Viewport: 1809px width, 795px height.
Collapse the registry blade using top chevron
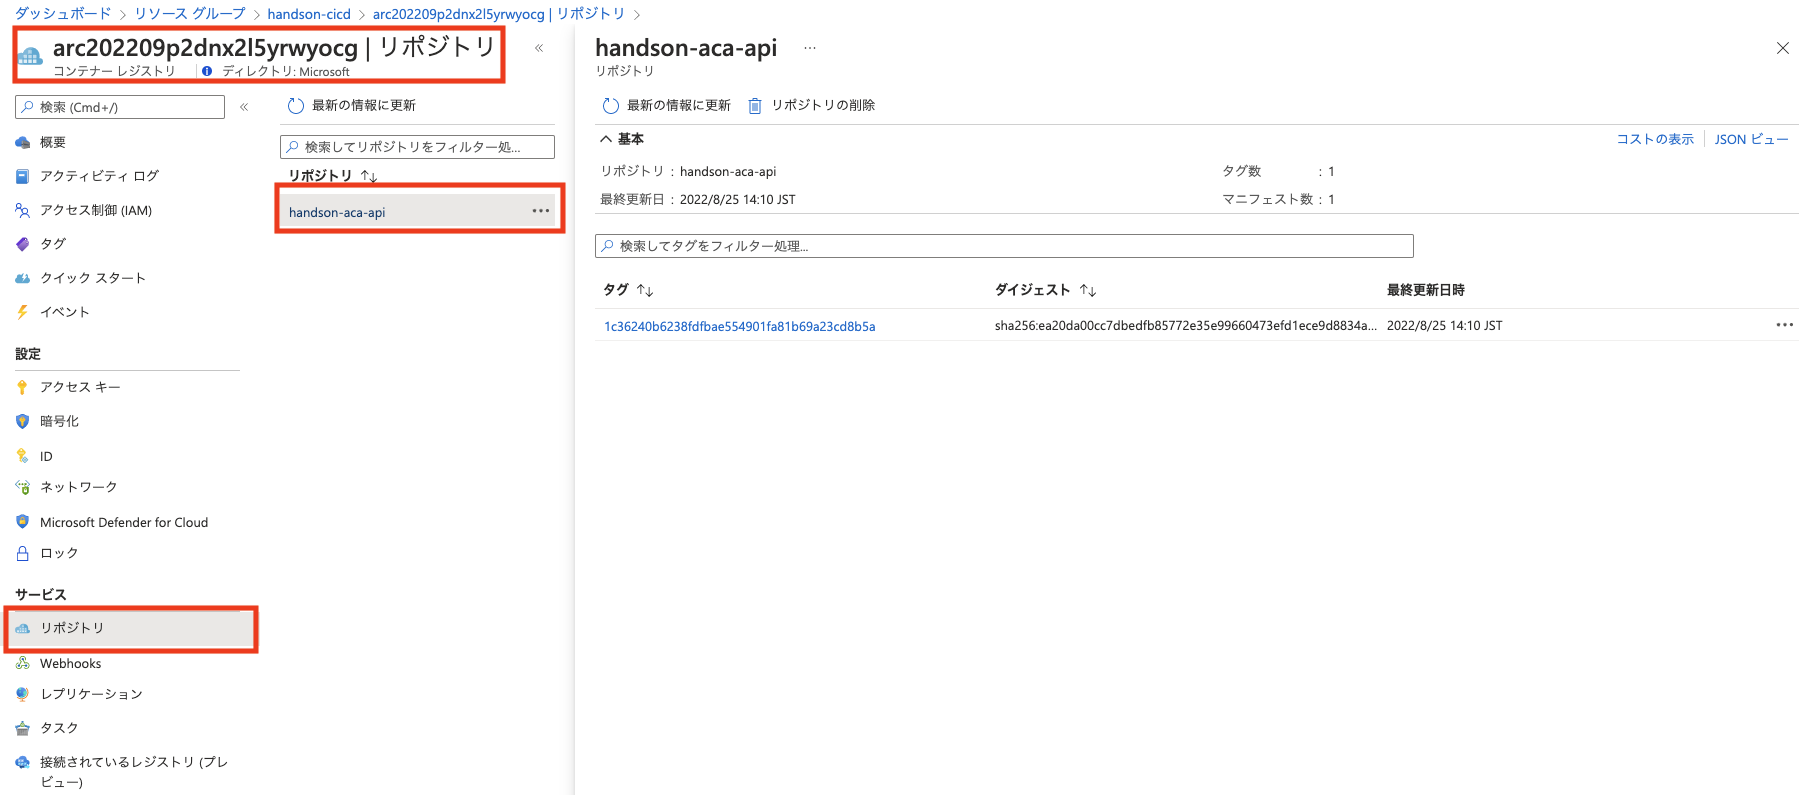click(x=539, y=48)
